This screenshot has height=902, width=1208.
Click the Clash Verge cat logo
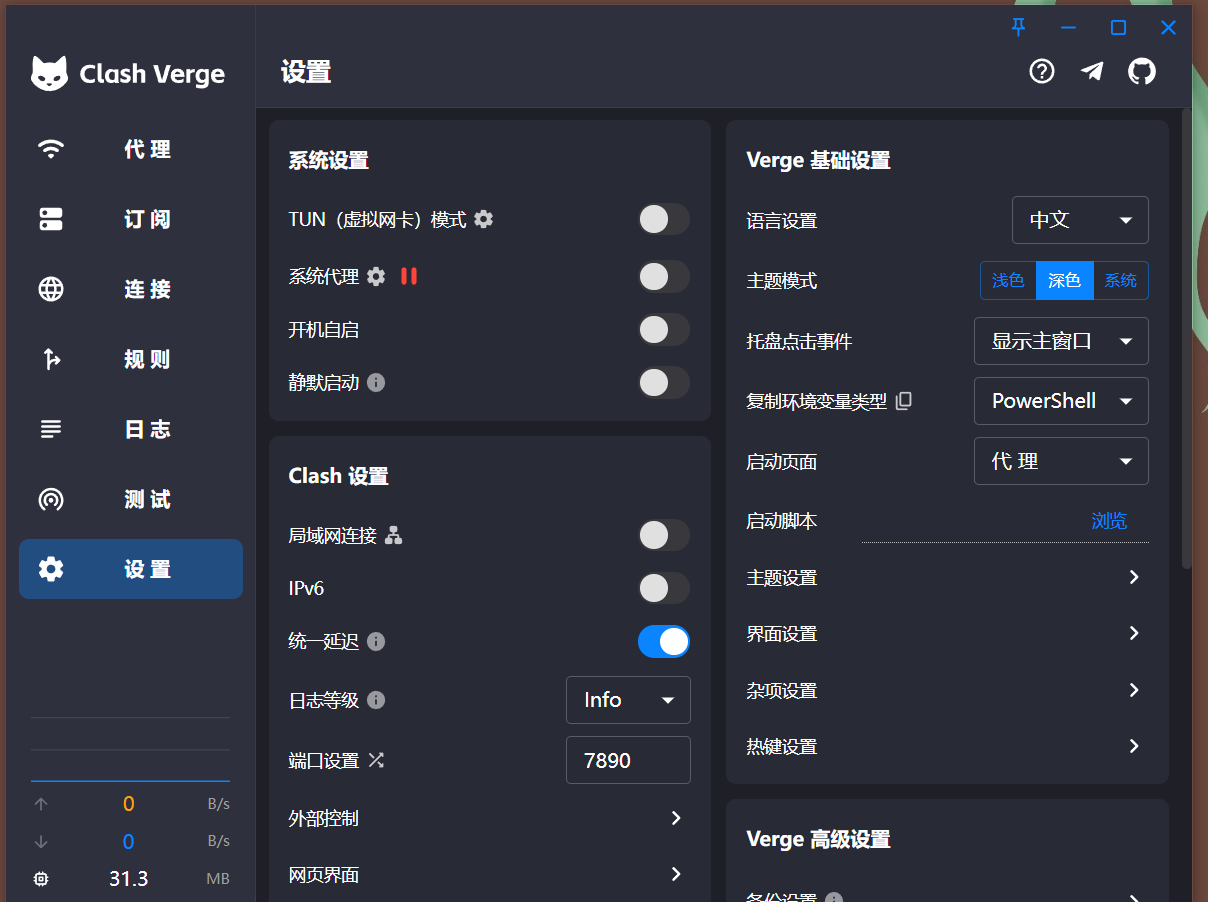point(50,73)
